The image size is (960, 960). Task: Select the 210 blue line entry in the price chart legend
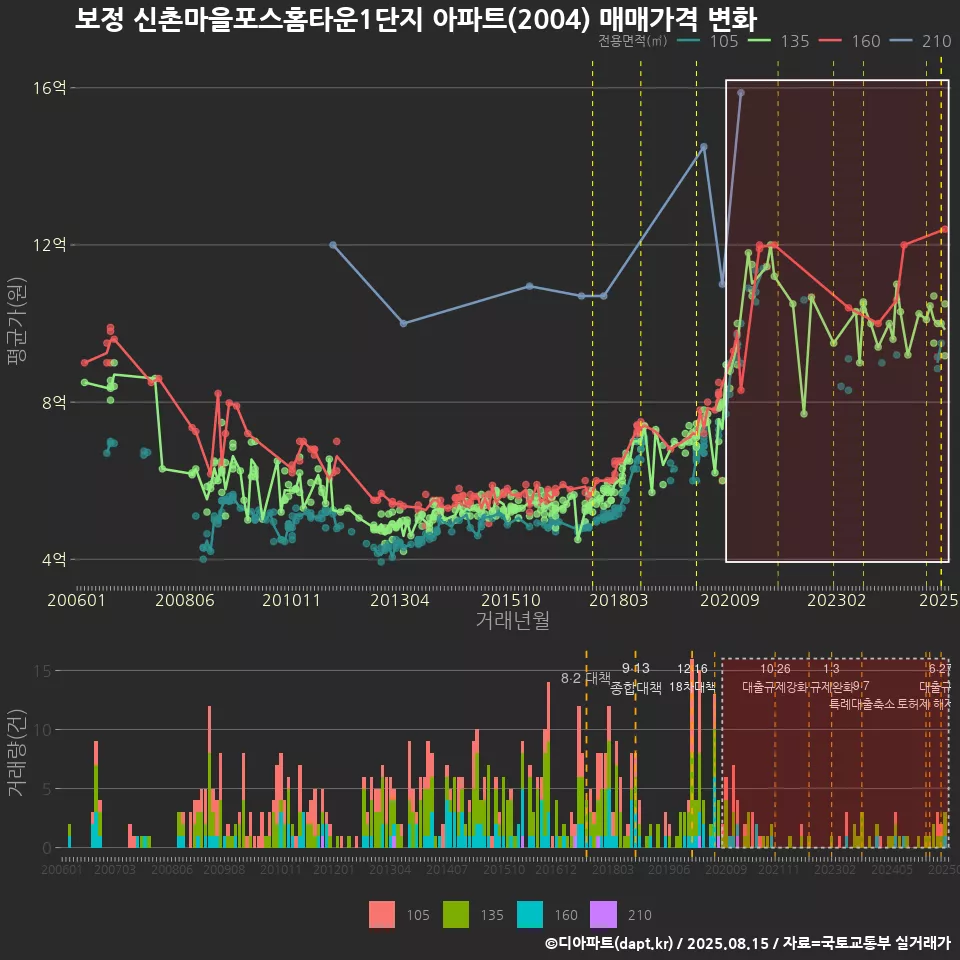click(921, 41)
